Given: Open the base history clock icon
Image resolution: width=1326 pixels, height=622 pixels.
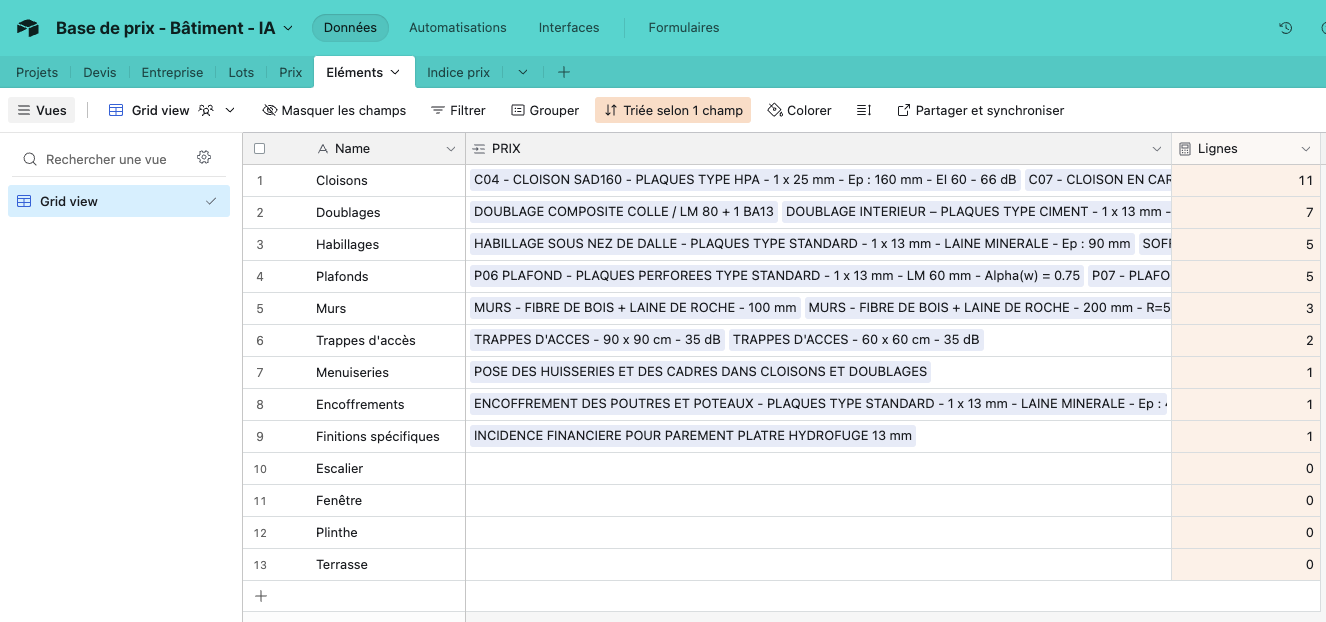Looking at the screenshot, I should [x=1286, y=28].
